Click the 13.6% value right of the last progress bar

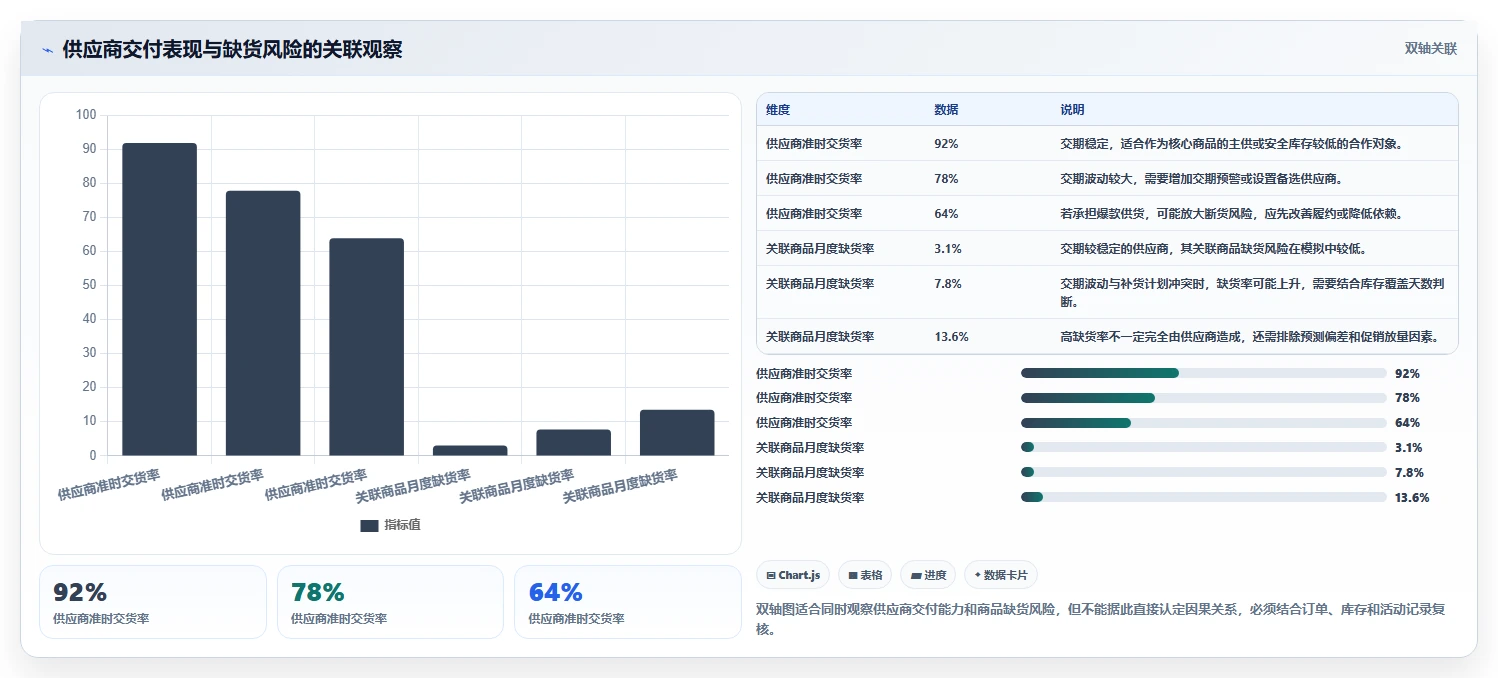[x=1412, y=498]
